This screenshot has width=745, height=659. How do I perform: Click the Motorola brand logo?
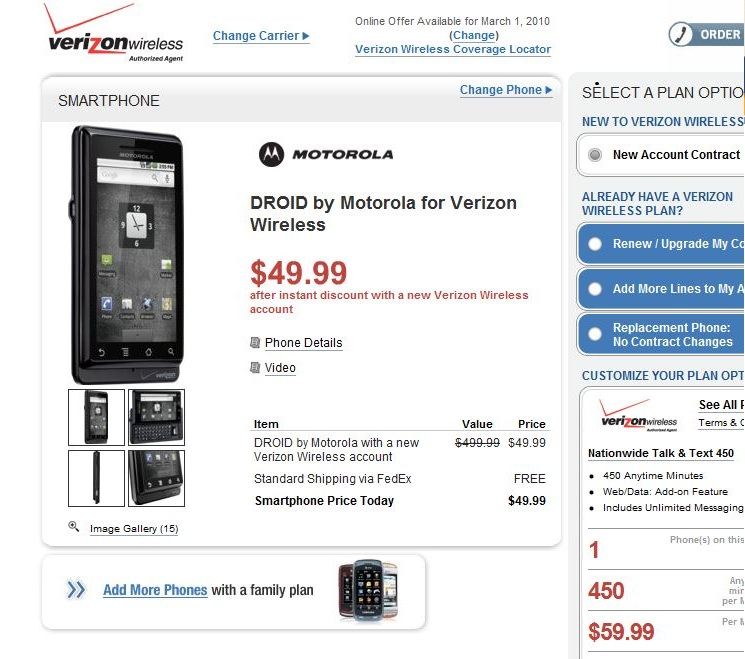(x=326, y=154)
